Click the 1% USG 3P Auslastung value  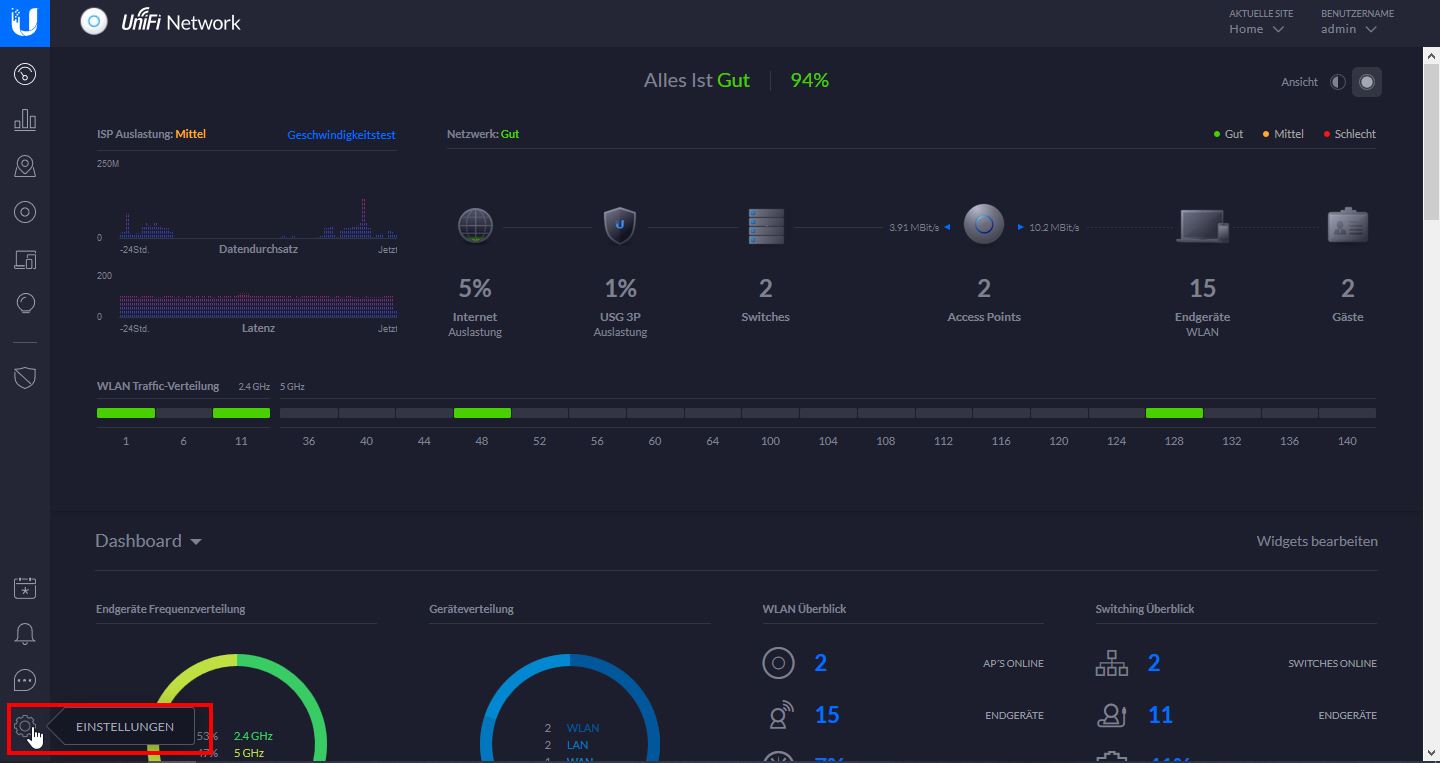(x=620, y=289)
